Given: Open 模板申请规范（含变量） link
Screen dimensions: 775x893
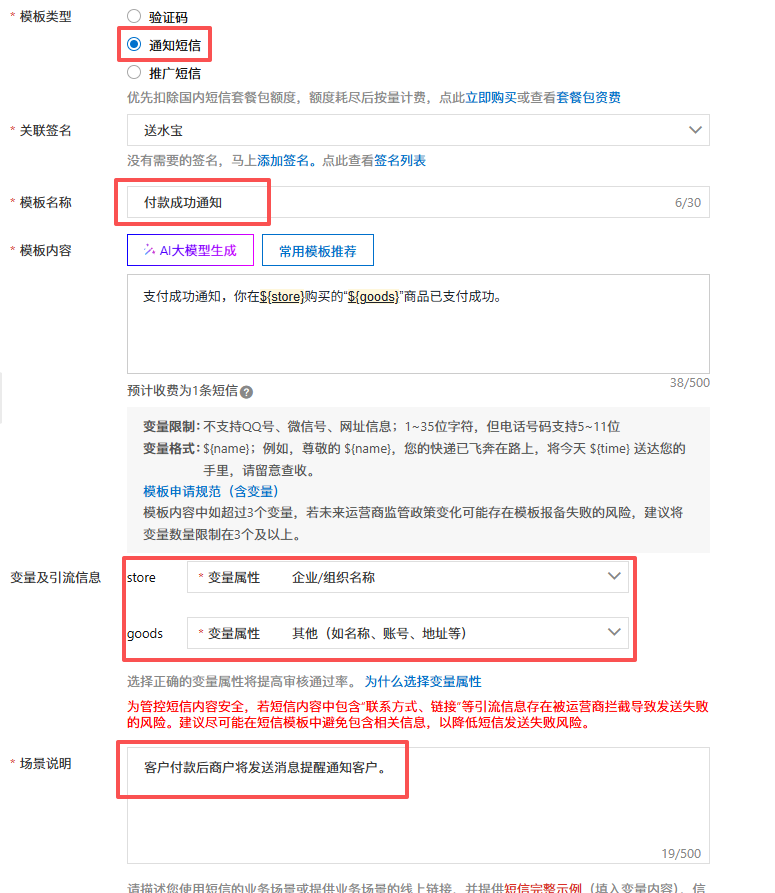Looking at the screenshot, I should click(211, 491).
